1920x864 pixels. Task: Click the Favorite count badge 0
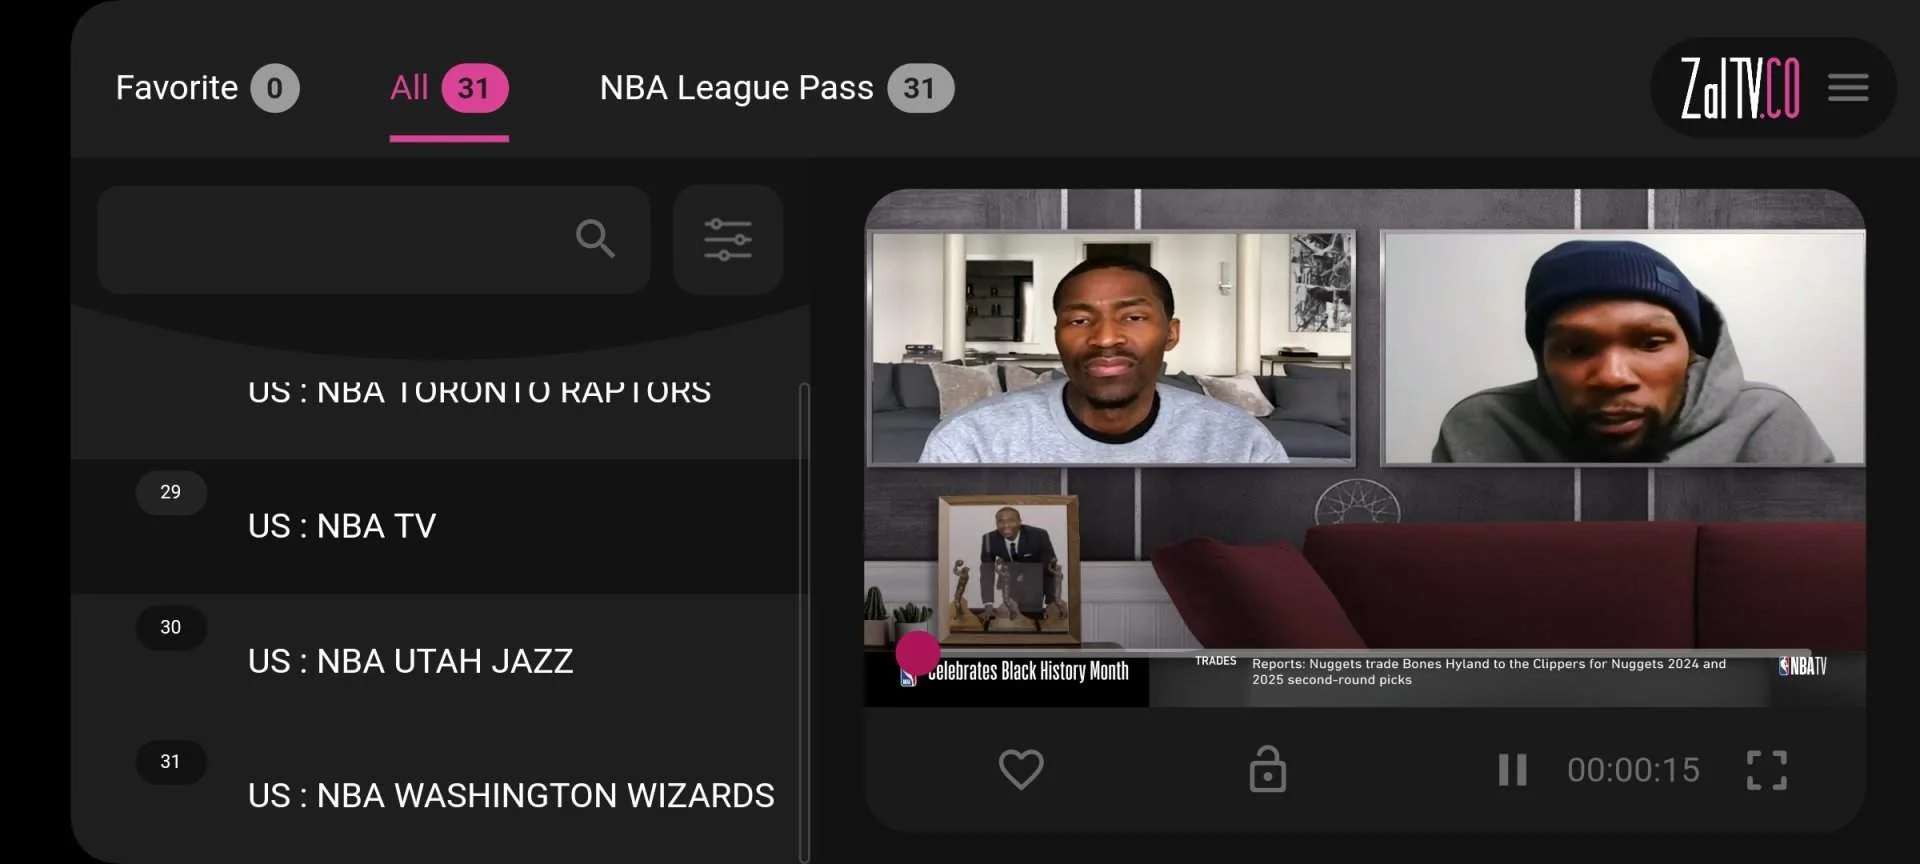[x=275, y=88]
